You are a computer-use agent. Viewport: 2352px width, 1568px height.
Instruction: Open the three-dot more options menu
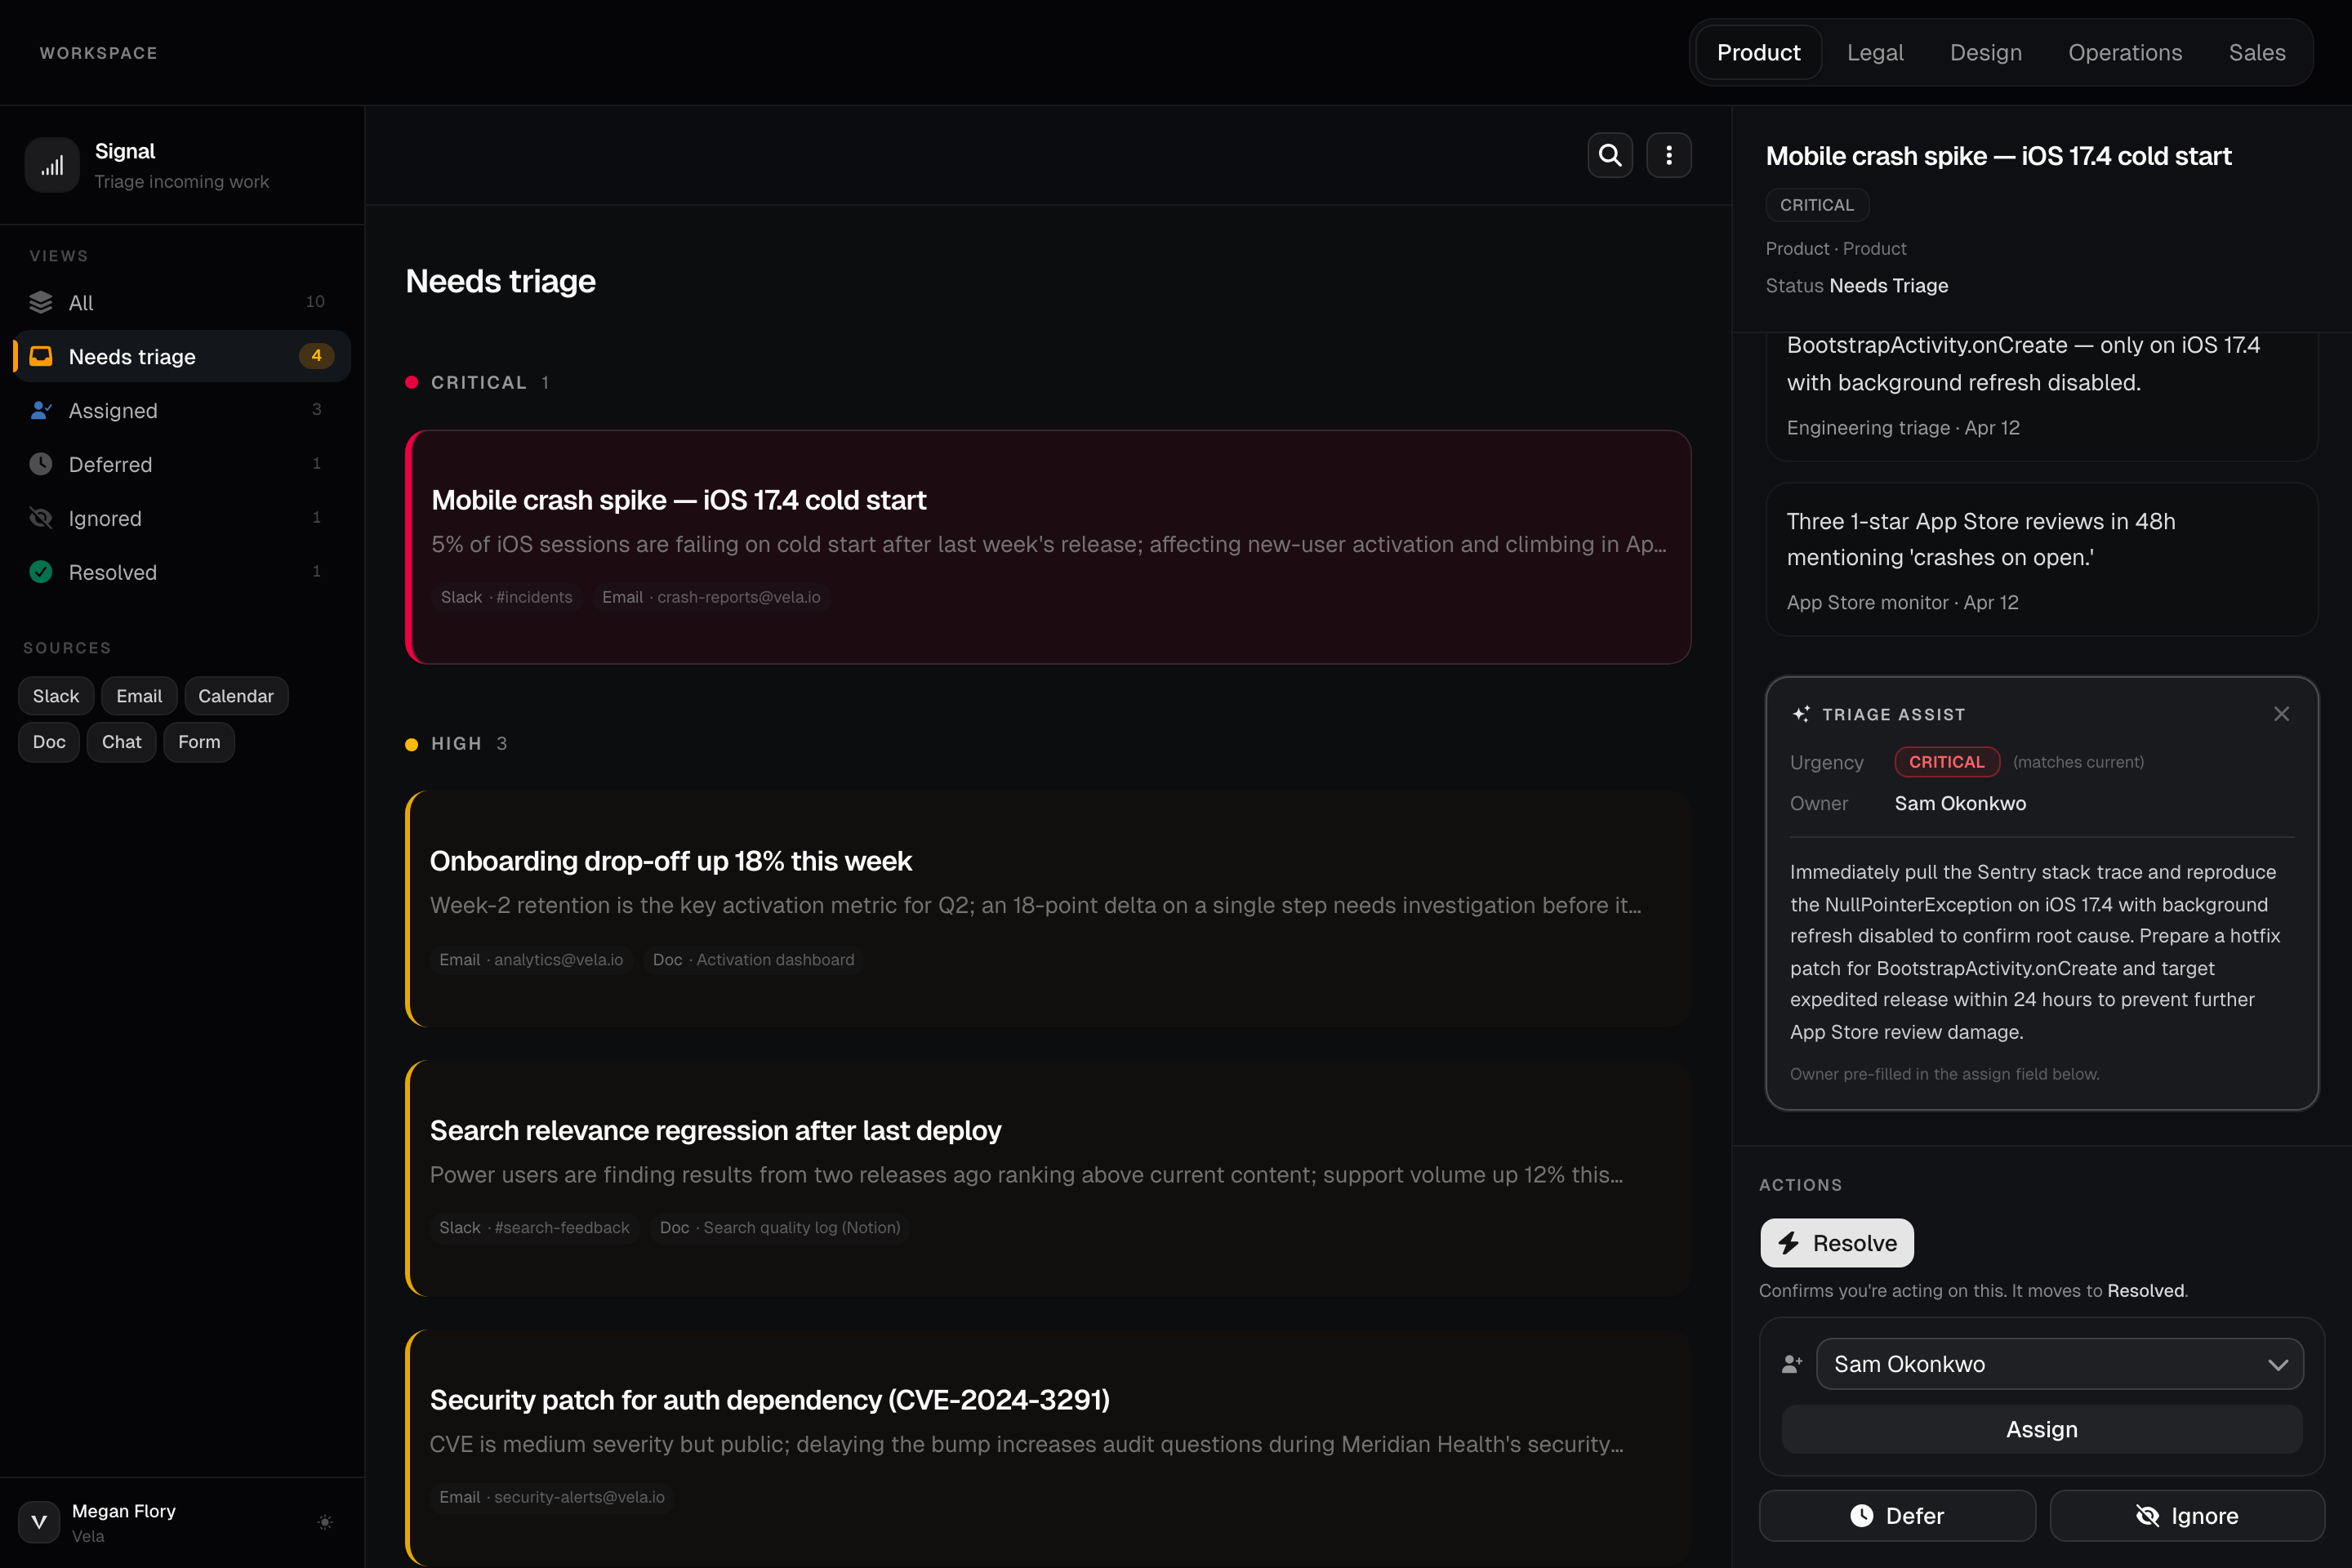(x=1669, y=155)
